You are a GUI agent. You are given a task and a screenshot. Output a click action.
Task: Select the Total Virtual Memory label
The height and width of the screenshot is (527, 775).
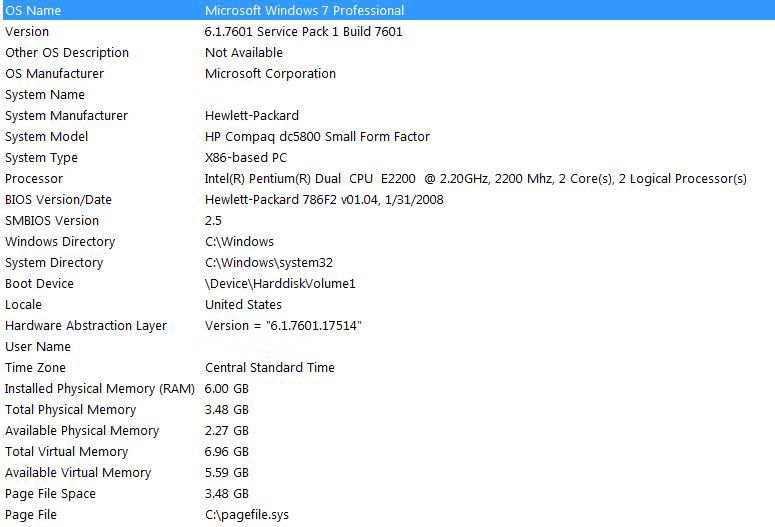(x=67, y=452)
